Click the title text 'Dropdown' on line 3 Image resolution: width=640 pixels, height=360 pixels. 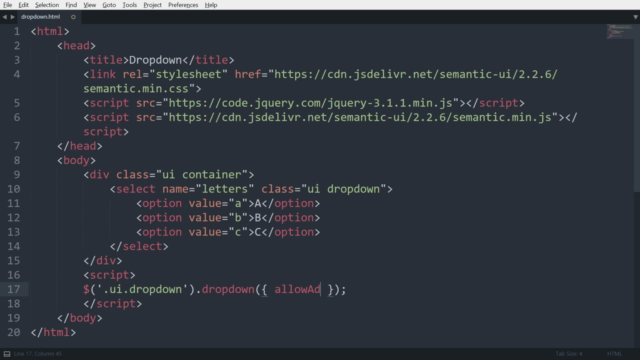coord(155,60)
